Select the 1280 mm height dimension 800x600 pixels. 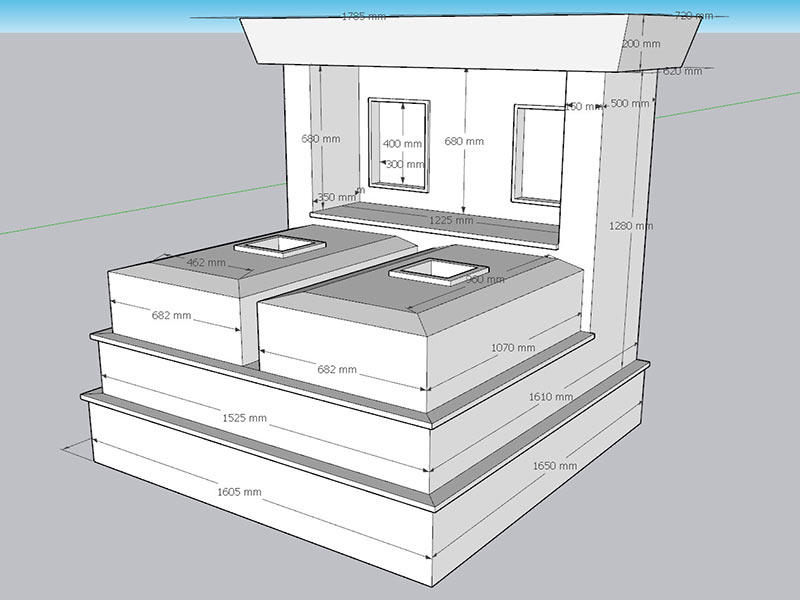tap(631, 226)
